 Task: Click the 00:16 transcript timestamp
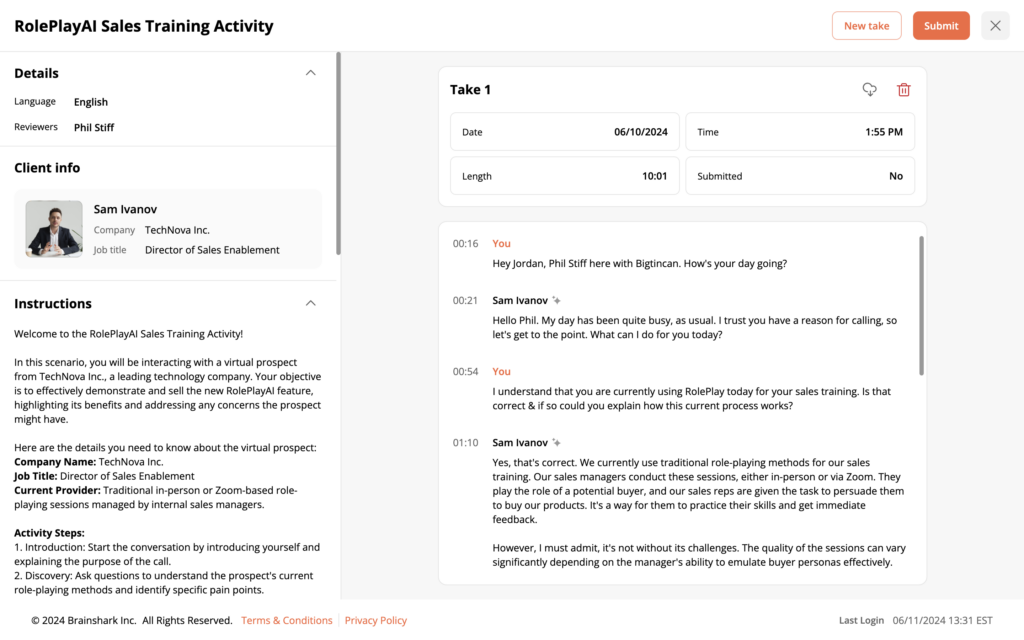[466, 244]
